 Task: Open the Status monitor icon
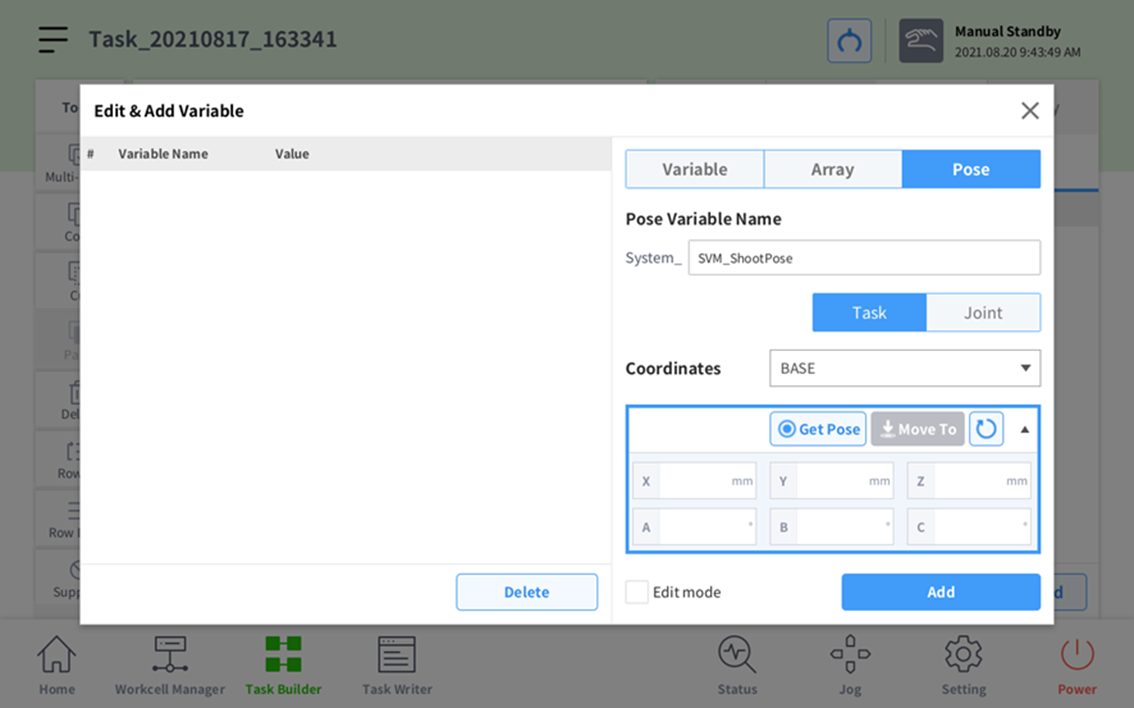tap(737, 665)
